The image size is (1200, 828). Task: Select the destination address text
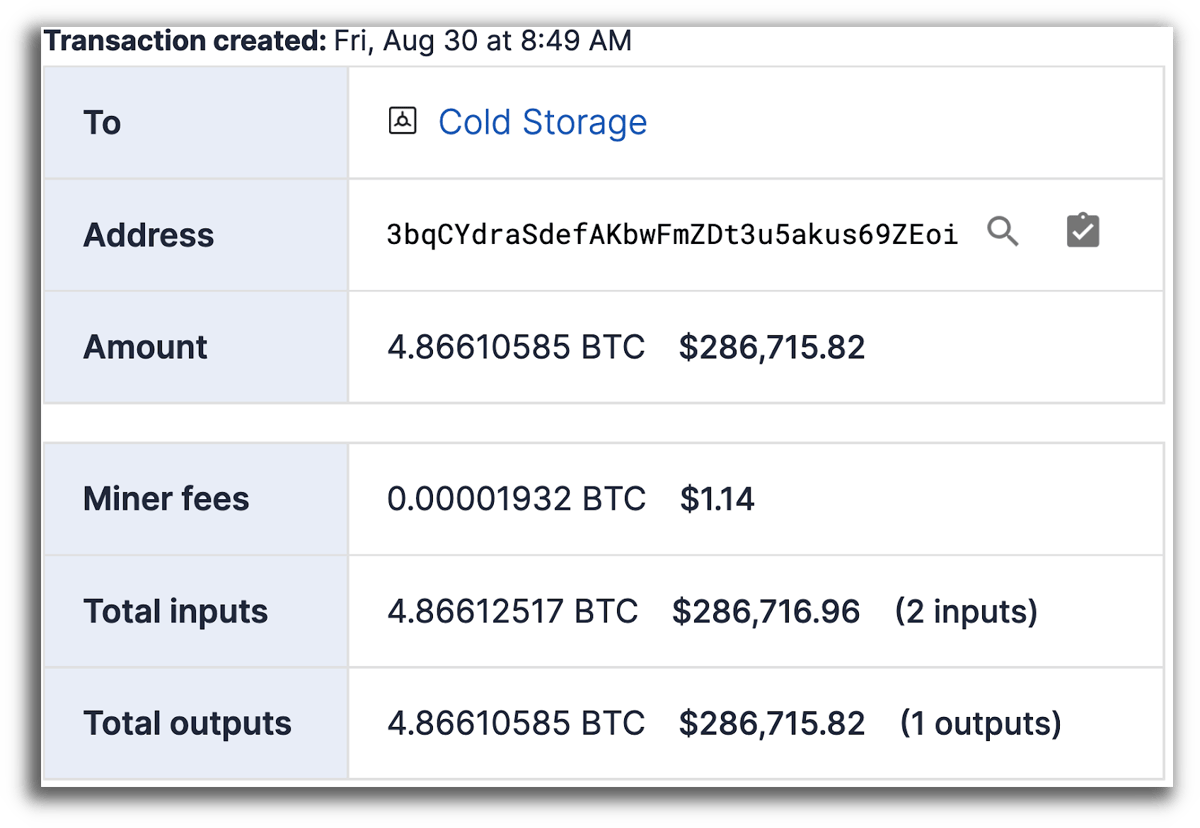coord(672,235)
